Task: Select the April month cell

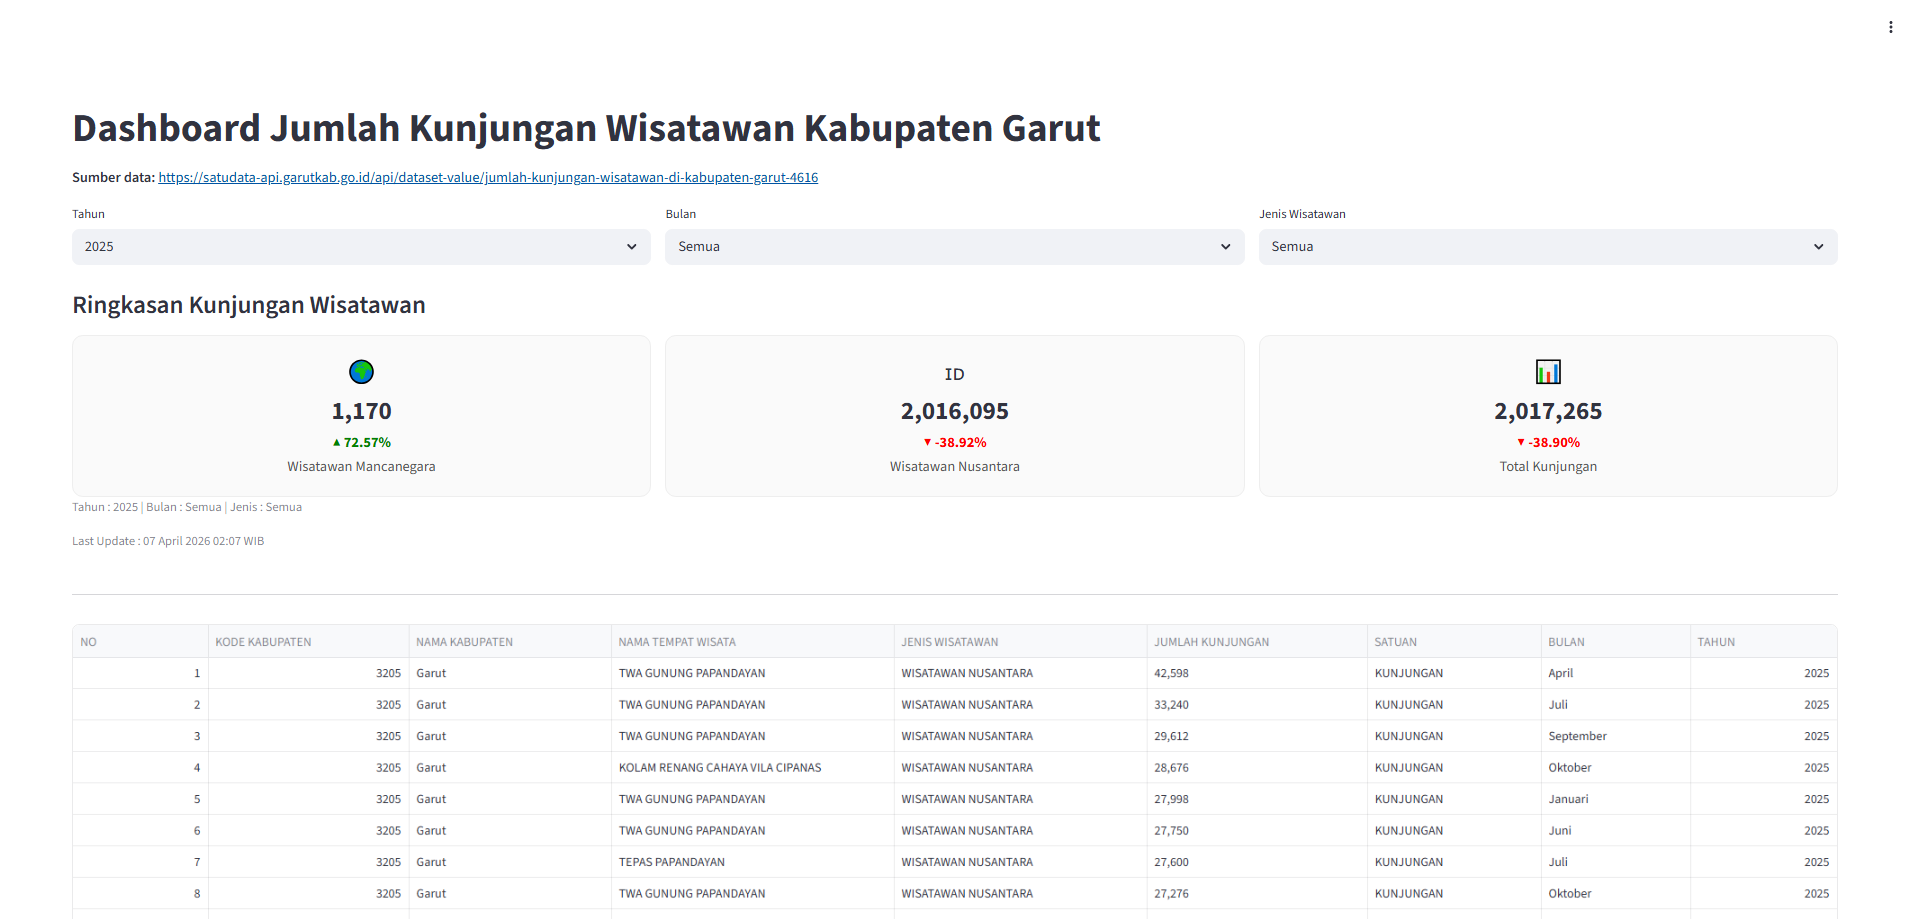Action: [x=1615, y=673]
